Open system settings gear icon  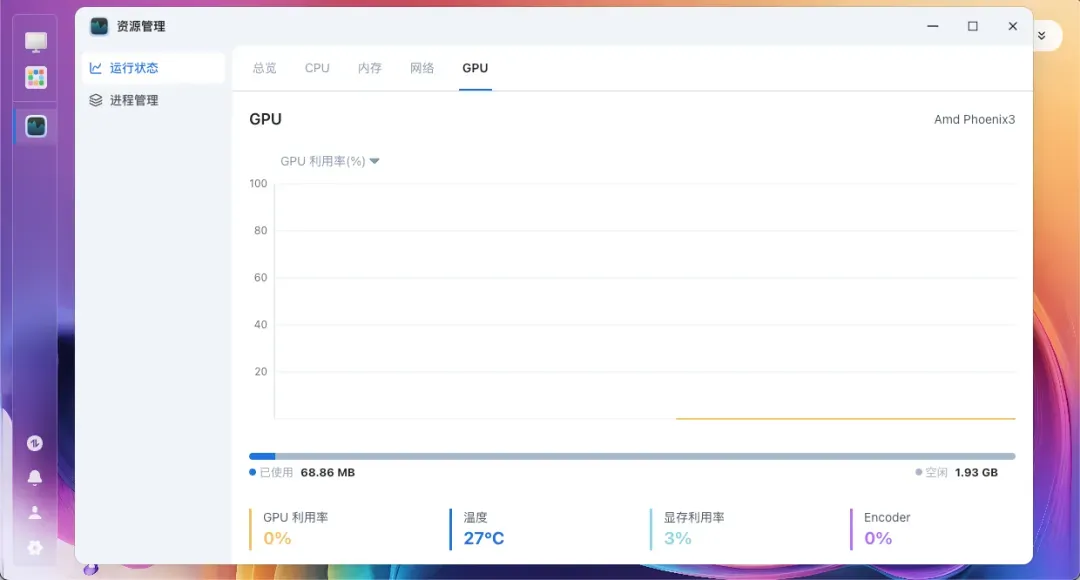coord(35,547)
